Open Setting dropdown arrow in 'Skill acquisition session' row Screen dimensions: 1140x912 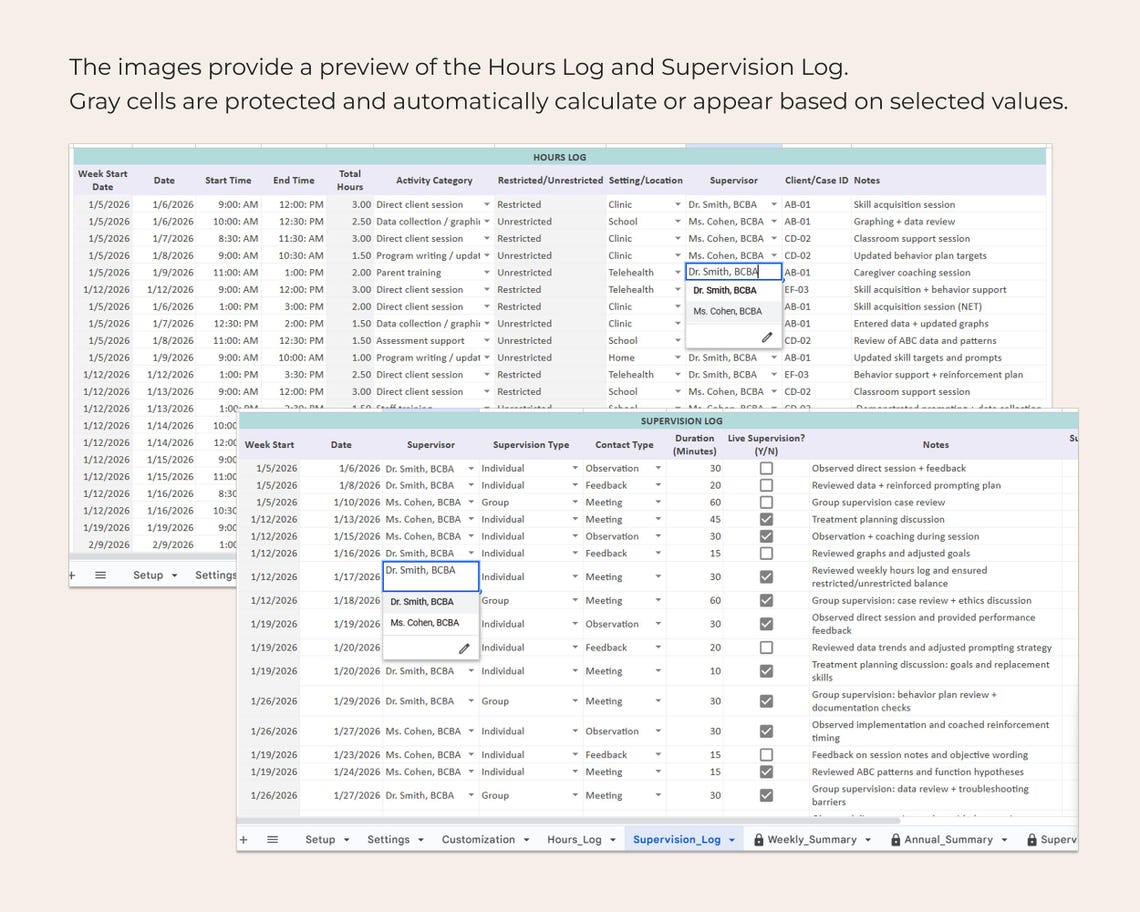pyautogui.click(x=678, y=204)
